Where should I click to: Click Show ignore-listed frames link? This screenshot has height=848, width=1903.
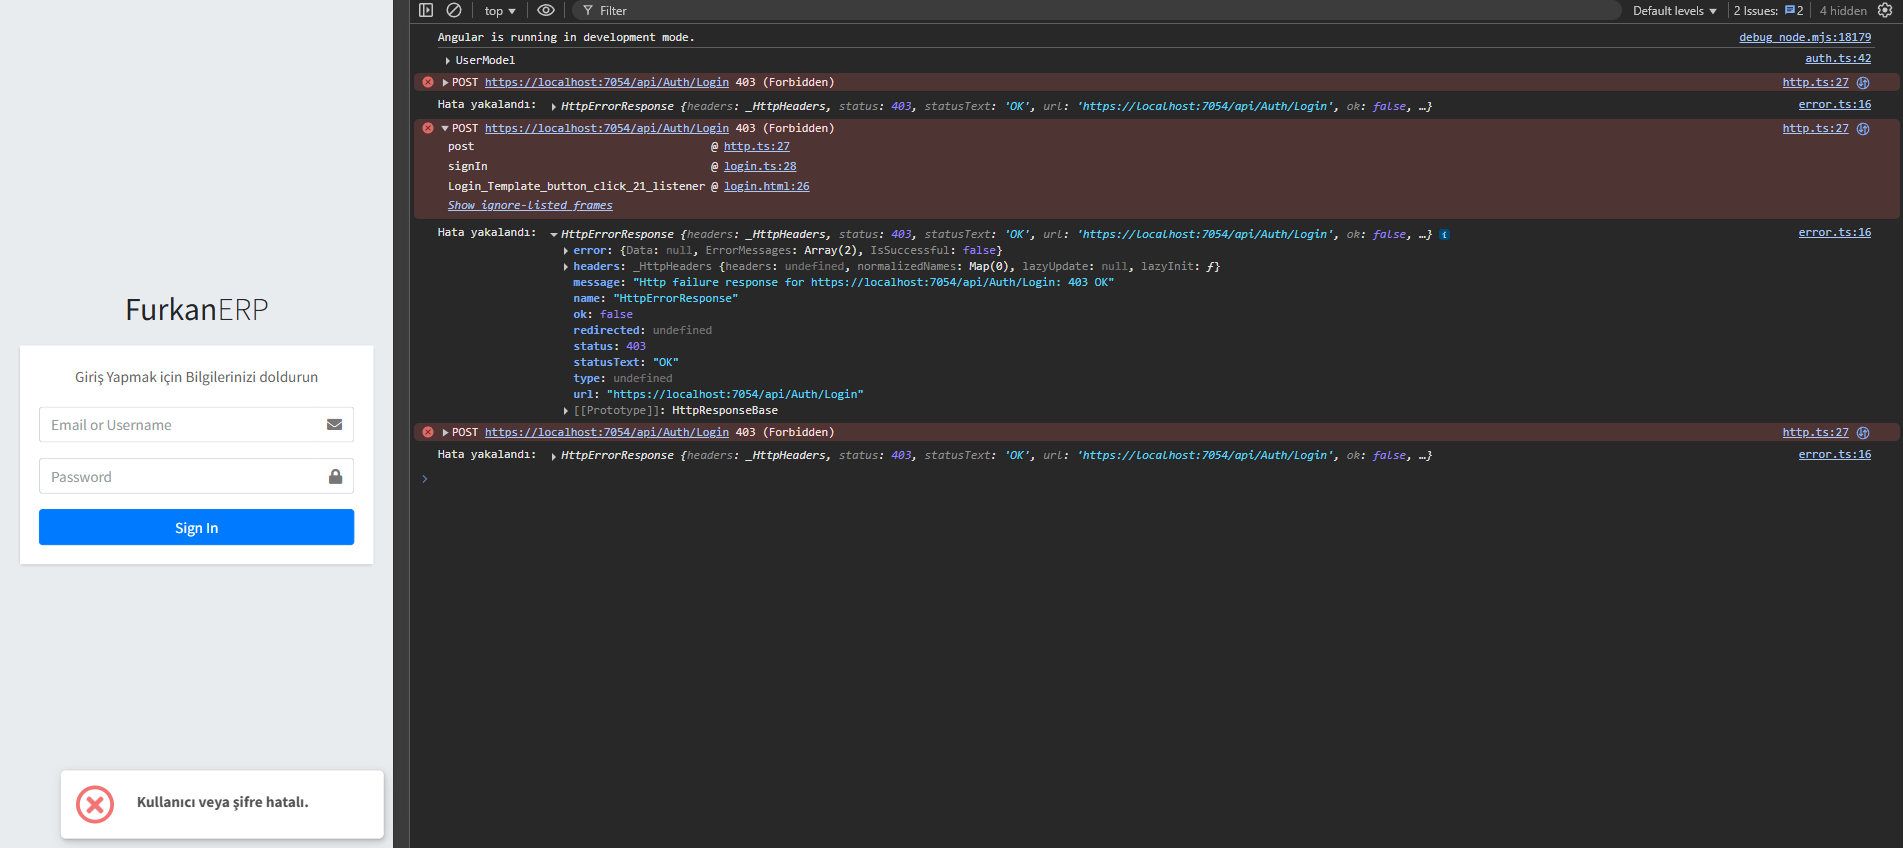(530, 206)
